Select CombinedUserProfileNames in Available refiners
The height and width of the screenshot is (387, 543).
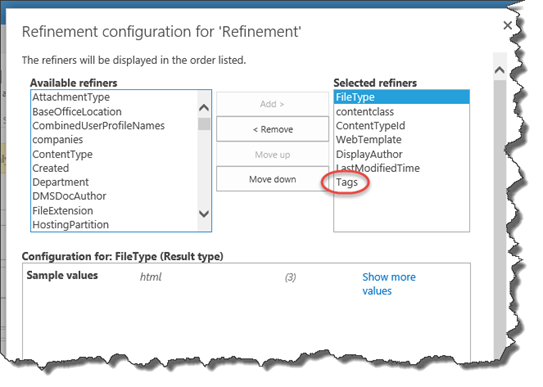pyautogui.click(x=98, y=126)
